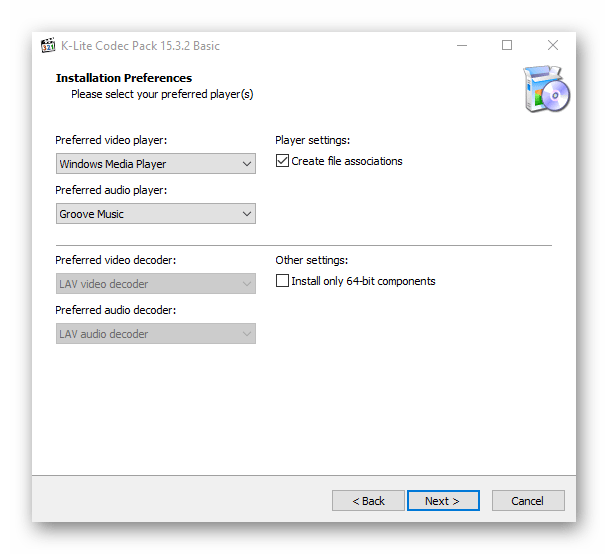Open the Preferred video player dropdown
The height and width of the screenshot is (554, 608).
155,164
